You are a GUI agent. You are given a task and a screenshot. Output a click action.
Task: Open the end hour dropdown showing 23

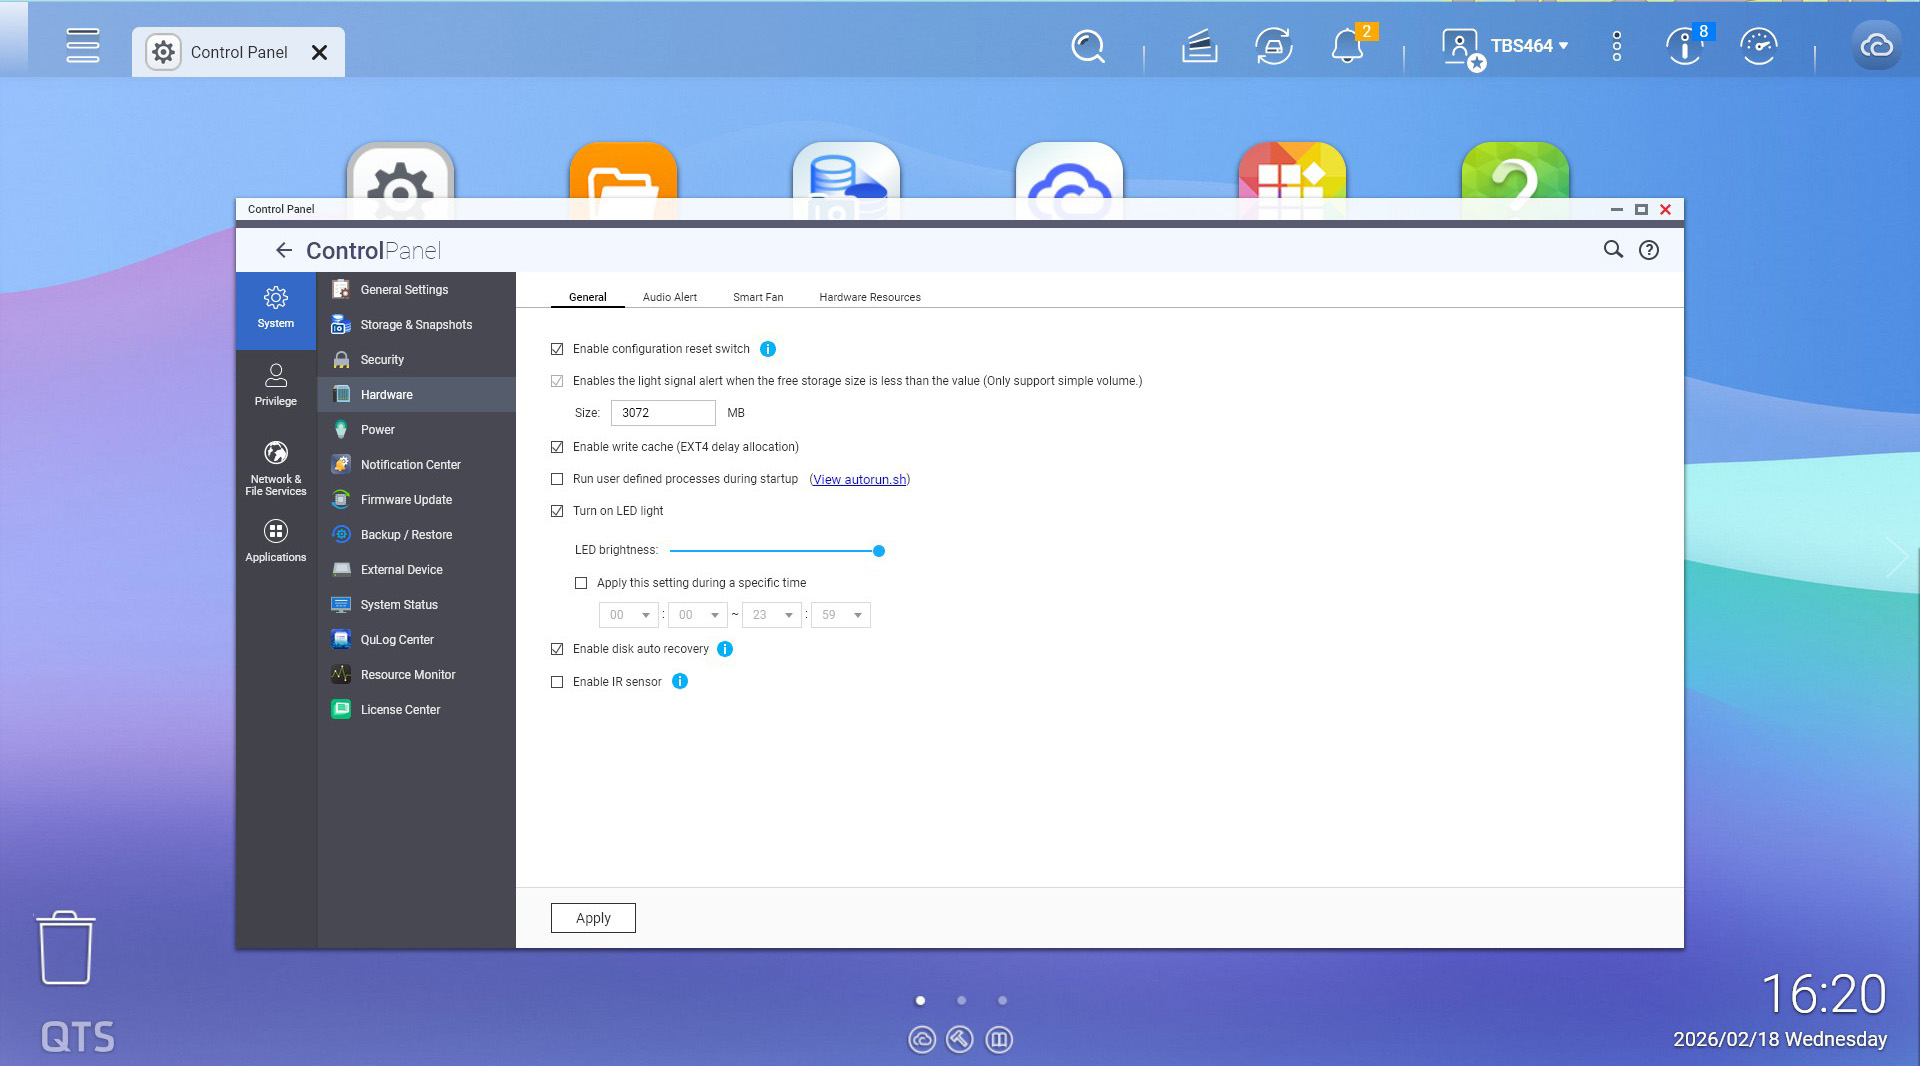[772, 615]
